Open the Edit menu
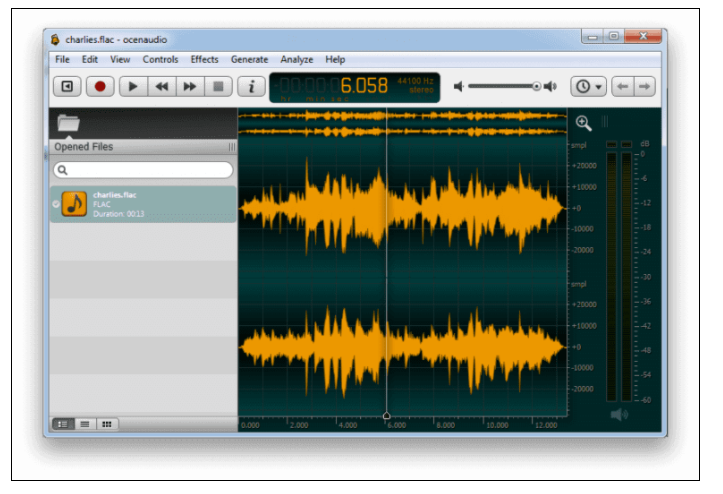 pyautogui.click(x=90, y=60)
